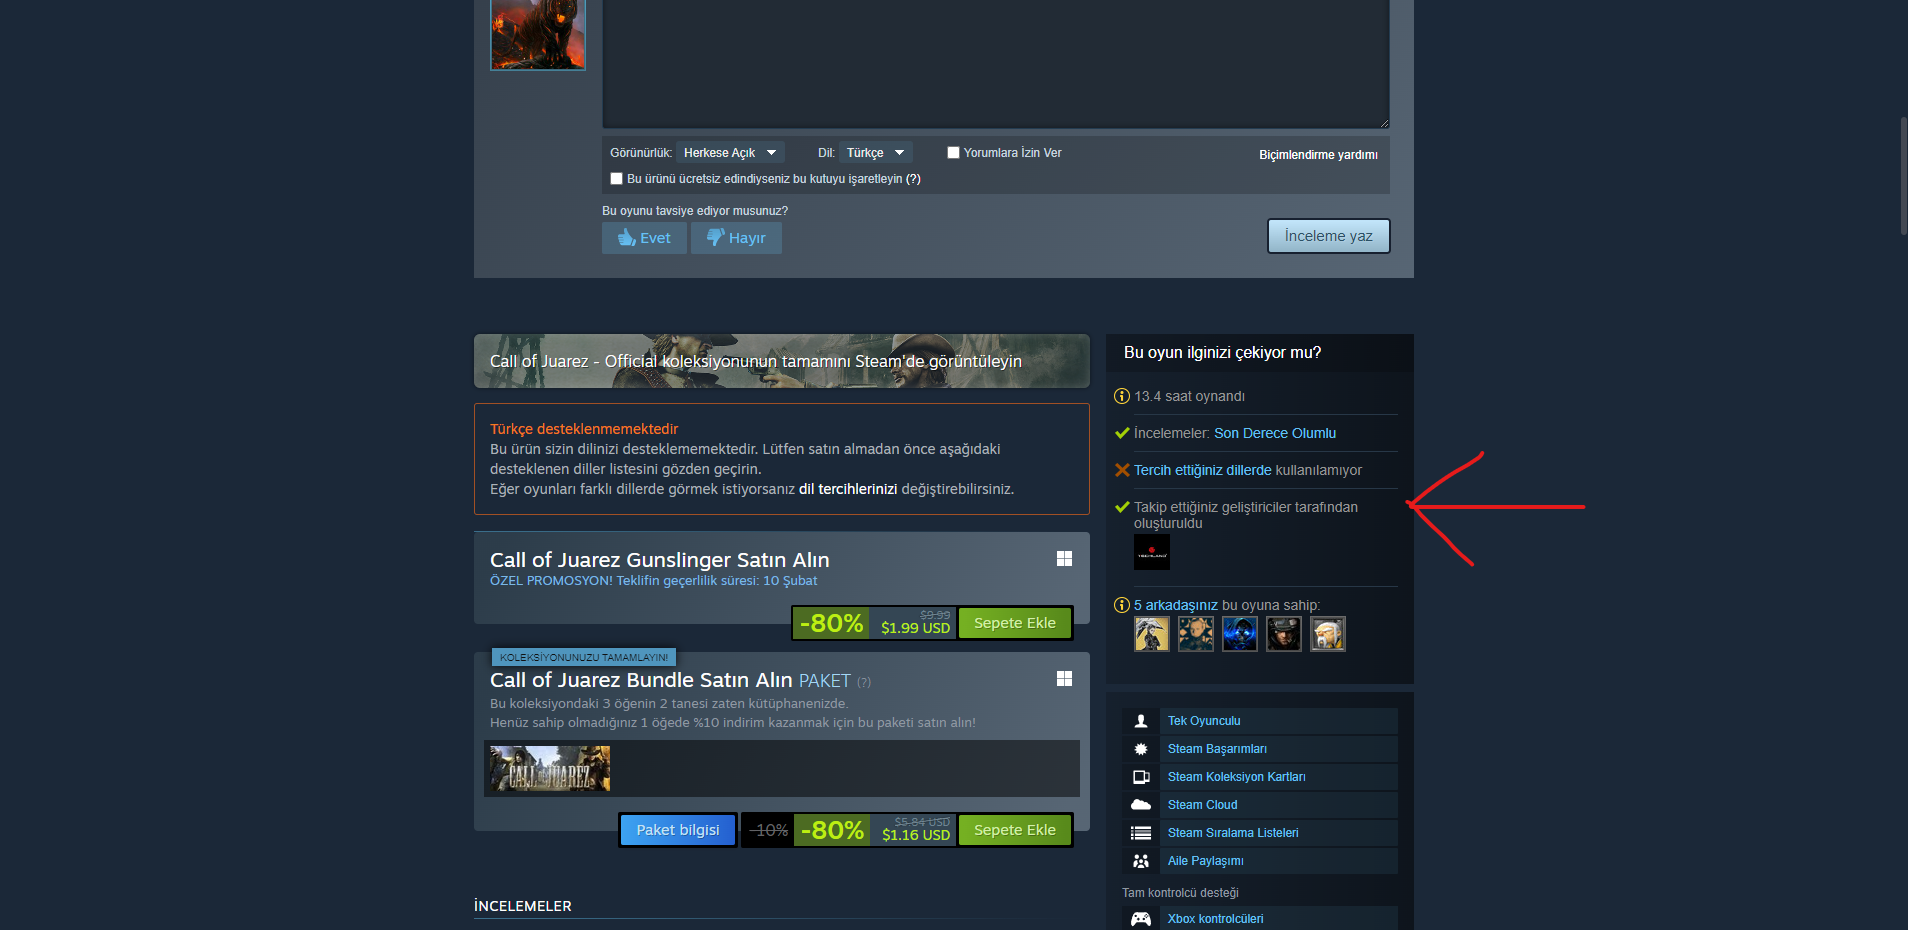This screenshot has height=930, width=1908.
Task: Click inside the review text area
Action: [996, 64]
